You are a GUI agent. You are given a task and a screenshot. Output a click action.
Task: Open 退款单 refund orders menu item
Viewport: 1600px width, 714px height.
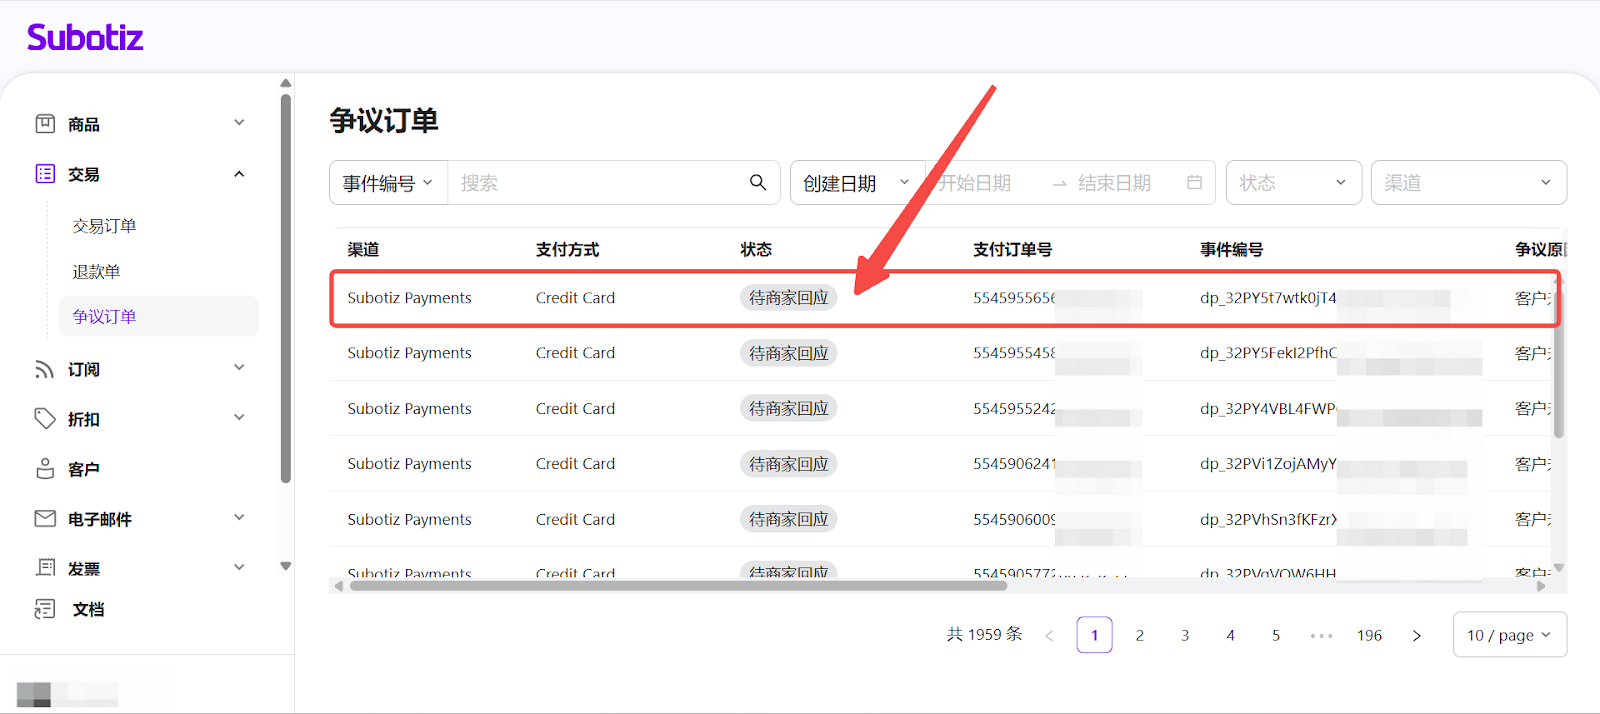pyautogui.click(x=96, y=272)
